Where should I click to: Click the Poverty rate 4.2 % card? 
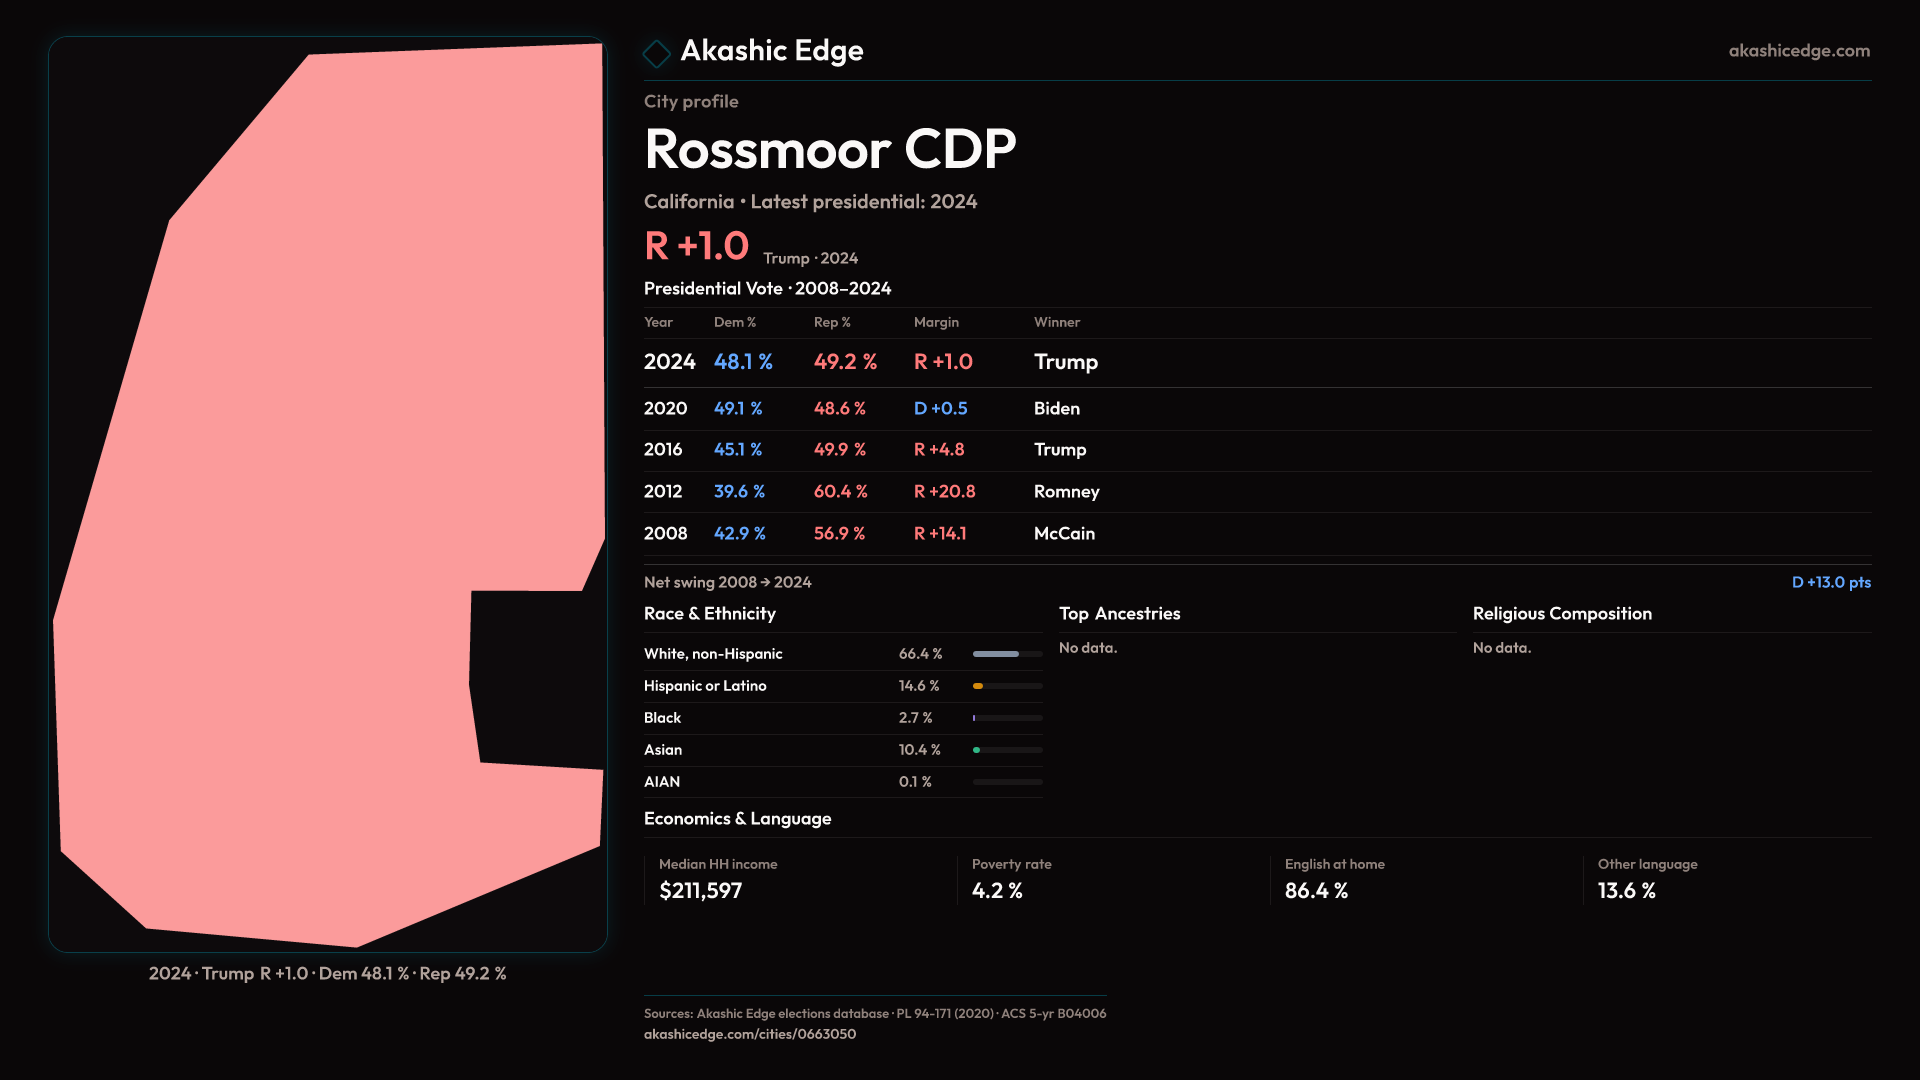pos(1011,878)
